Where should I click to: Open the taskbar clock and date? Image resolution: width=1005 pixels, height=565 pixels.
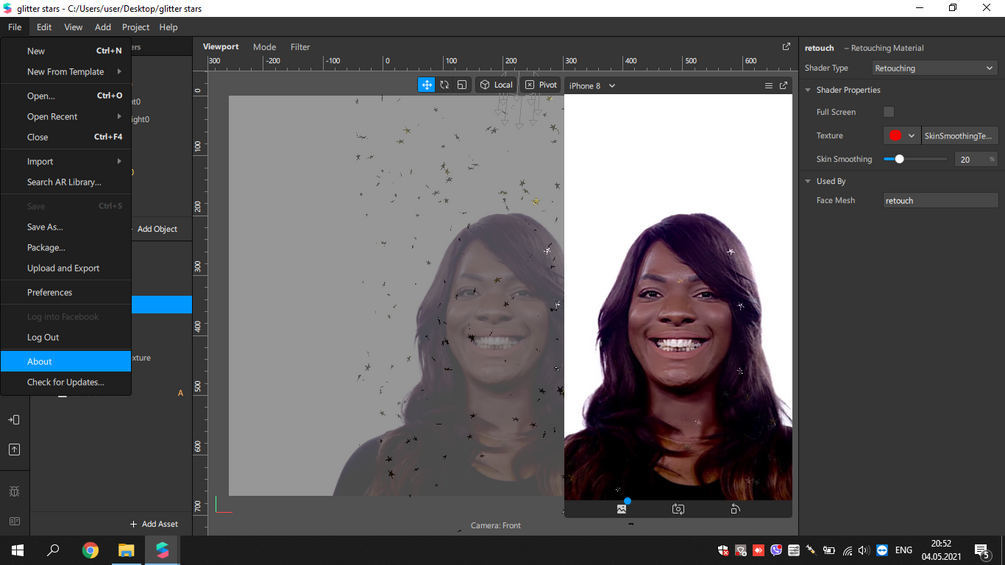pyautogui.click(x=941, y=550)
